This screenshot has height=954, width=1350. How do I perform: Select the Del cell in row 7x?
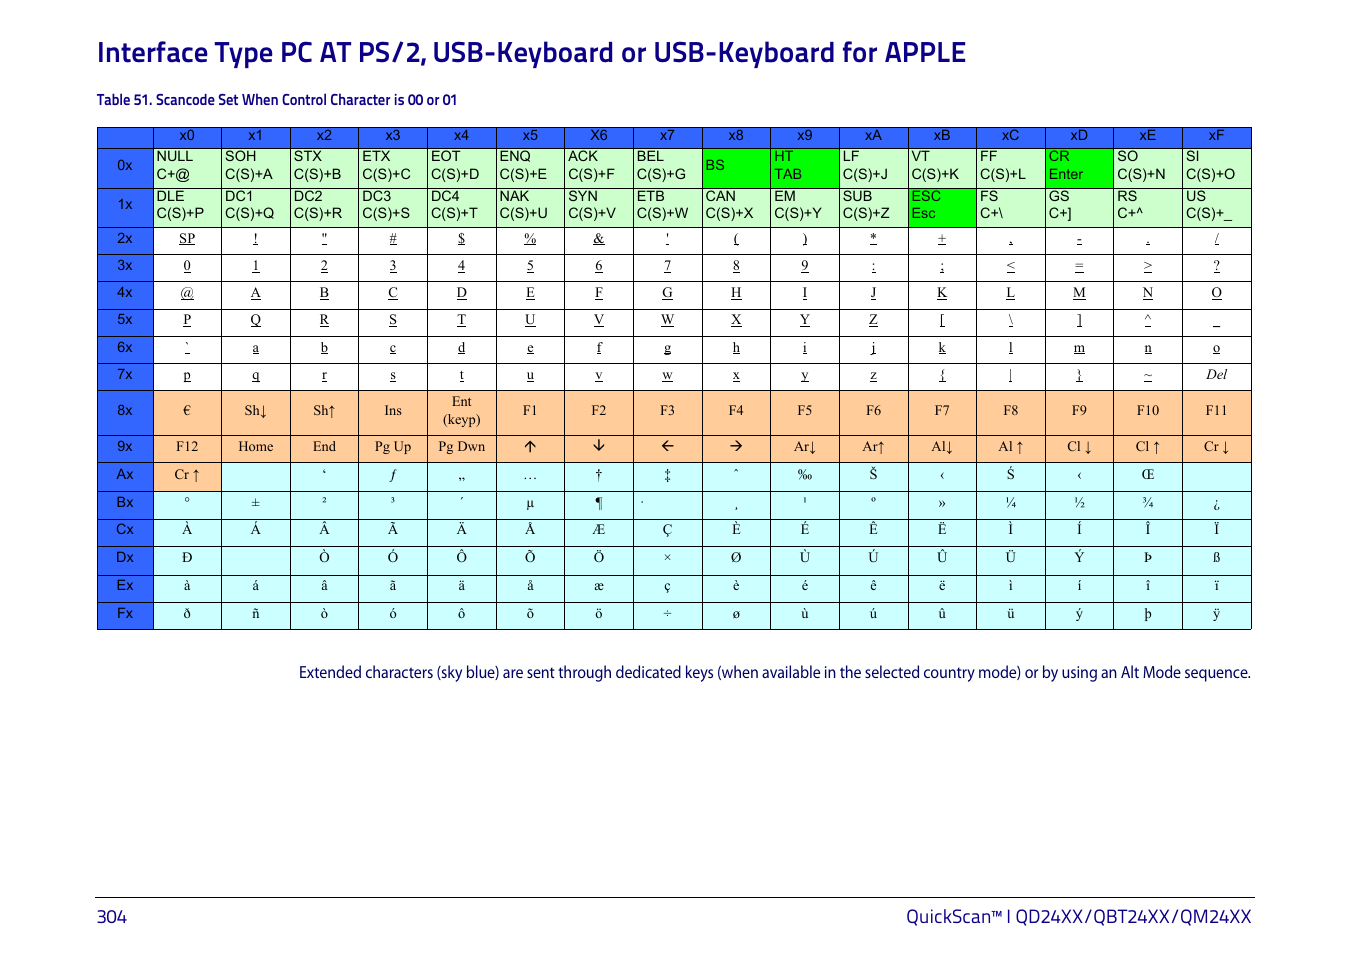coord(1216,376)
